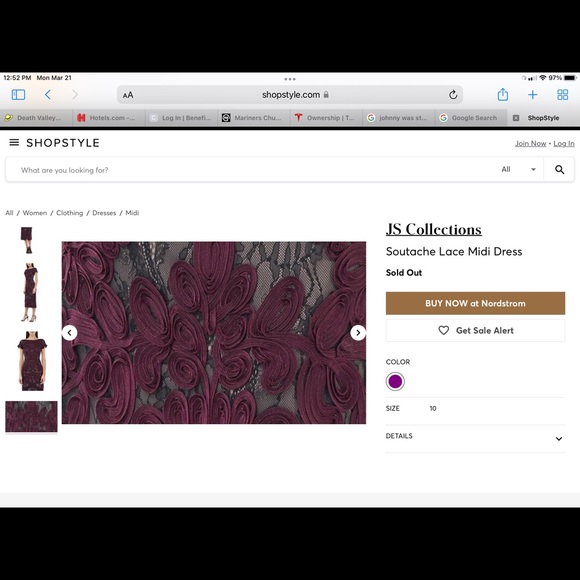The width and height of the screenshot is (580, 580).
Task: Click Get Sale Alert button
Action: point(475,330)
